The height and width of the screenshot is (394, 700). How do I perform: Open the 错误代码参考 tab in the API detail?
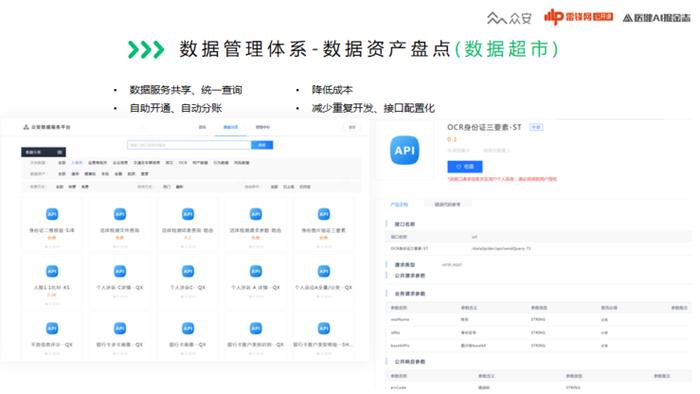pyautogui.click(x=447, y=205)
